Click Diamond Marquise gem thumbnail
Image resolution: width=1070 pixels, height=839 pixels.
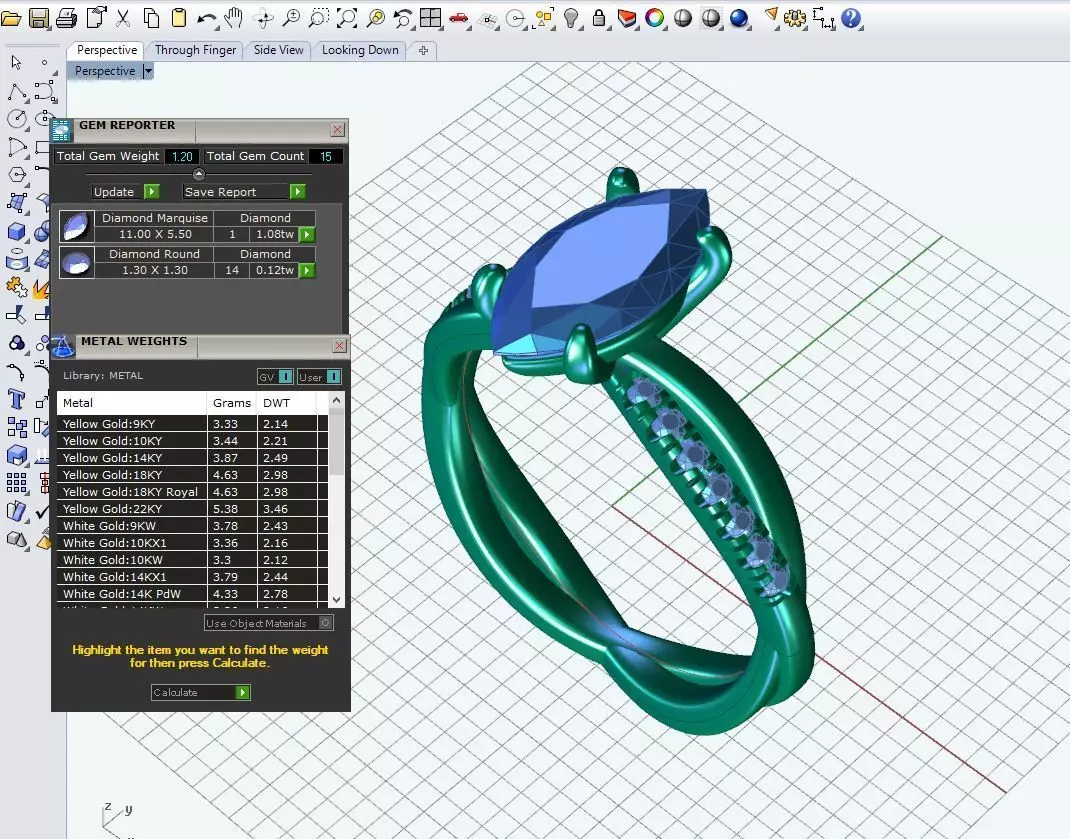(x=76, y=227)
